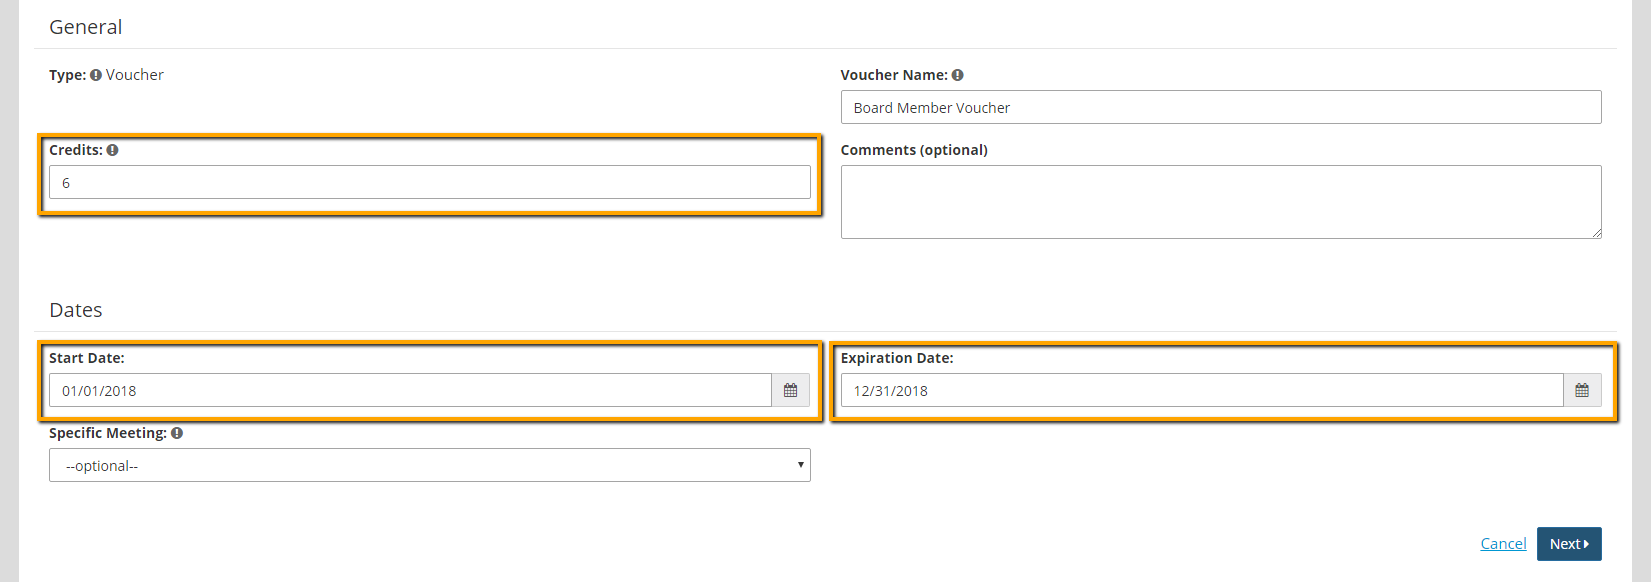This screenshot has width=1651, height=582.
Task: Click the 'Voucher' type value text
Action: [135, 75]
